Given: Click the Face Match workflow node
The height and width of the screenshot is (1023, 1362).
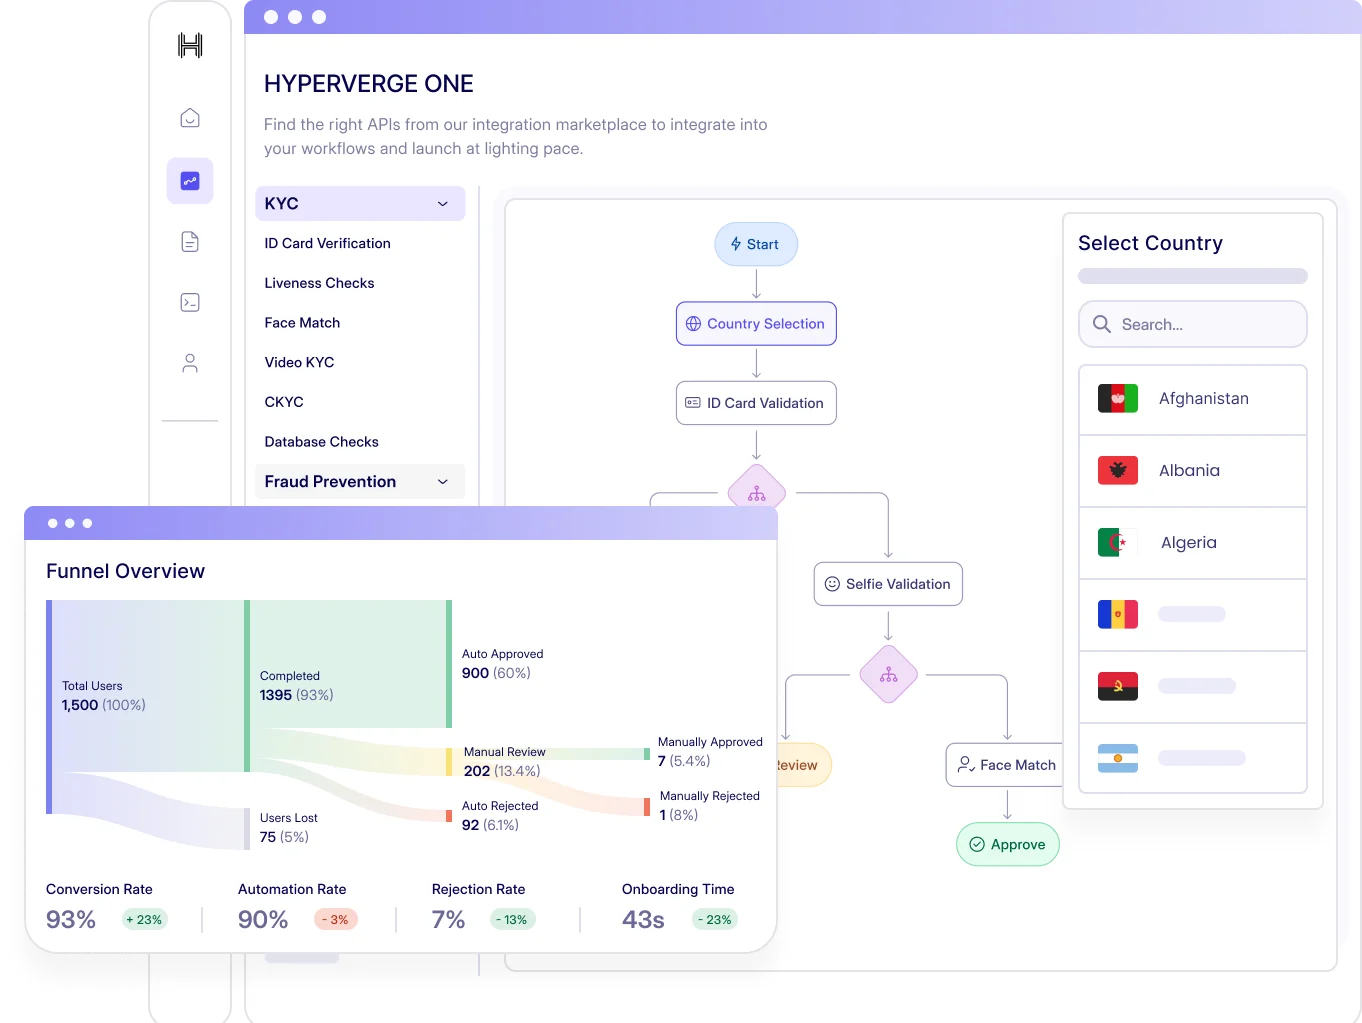Looking at the screenshot, I should (1005, 765).
